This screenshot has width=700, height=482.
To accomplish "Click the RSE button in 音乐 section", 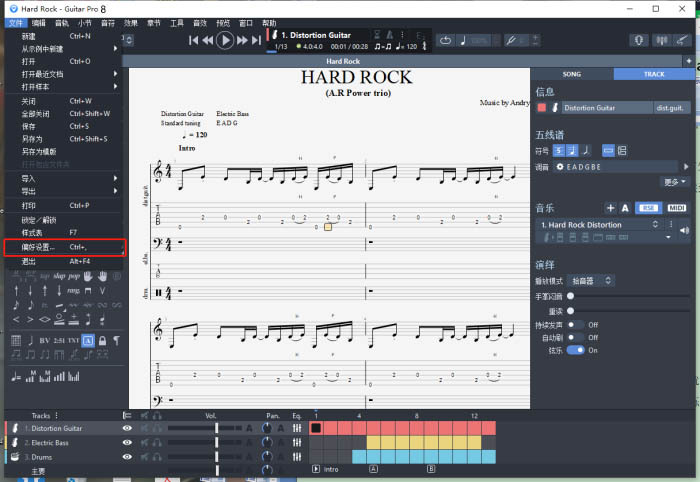I will coord(649,208).
